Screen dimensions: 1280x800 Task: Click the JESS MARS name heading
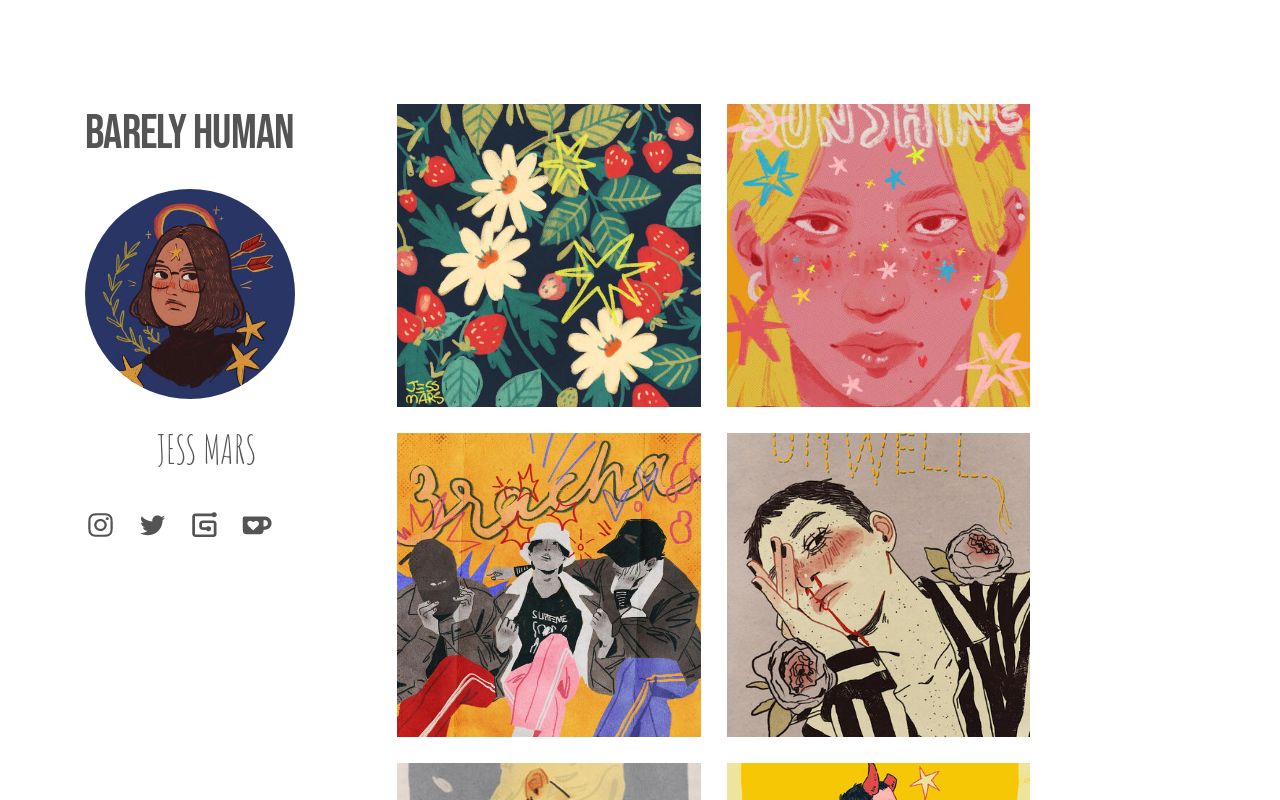pyautogui.click(x=206, y=450)
